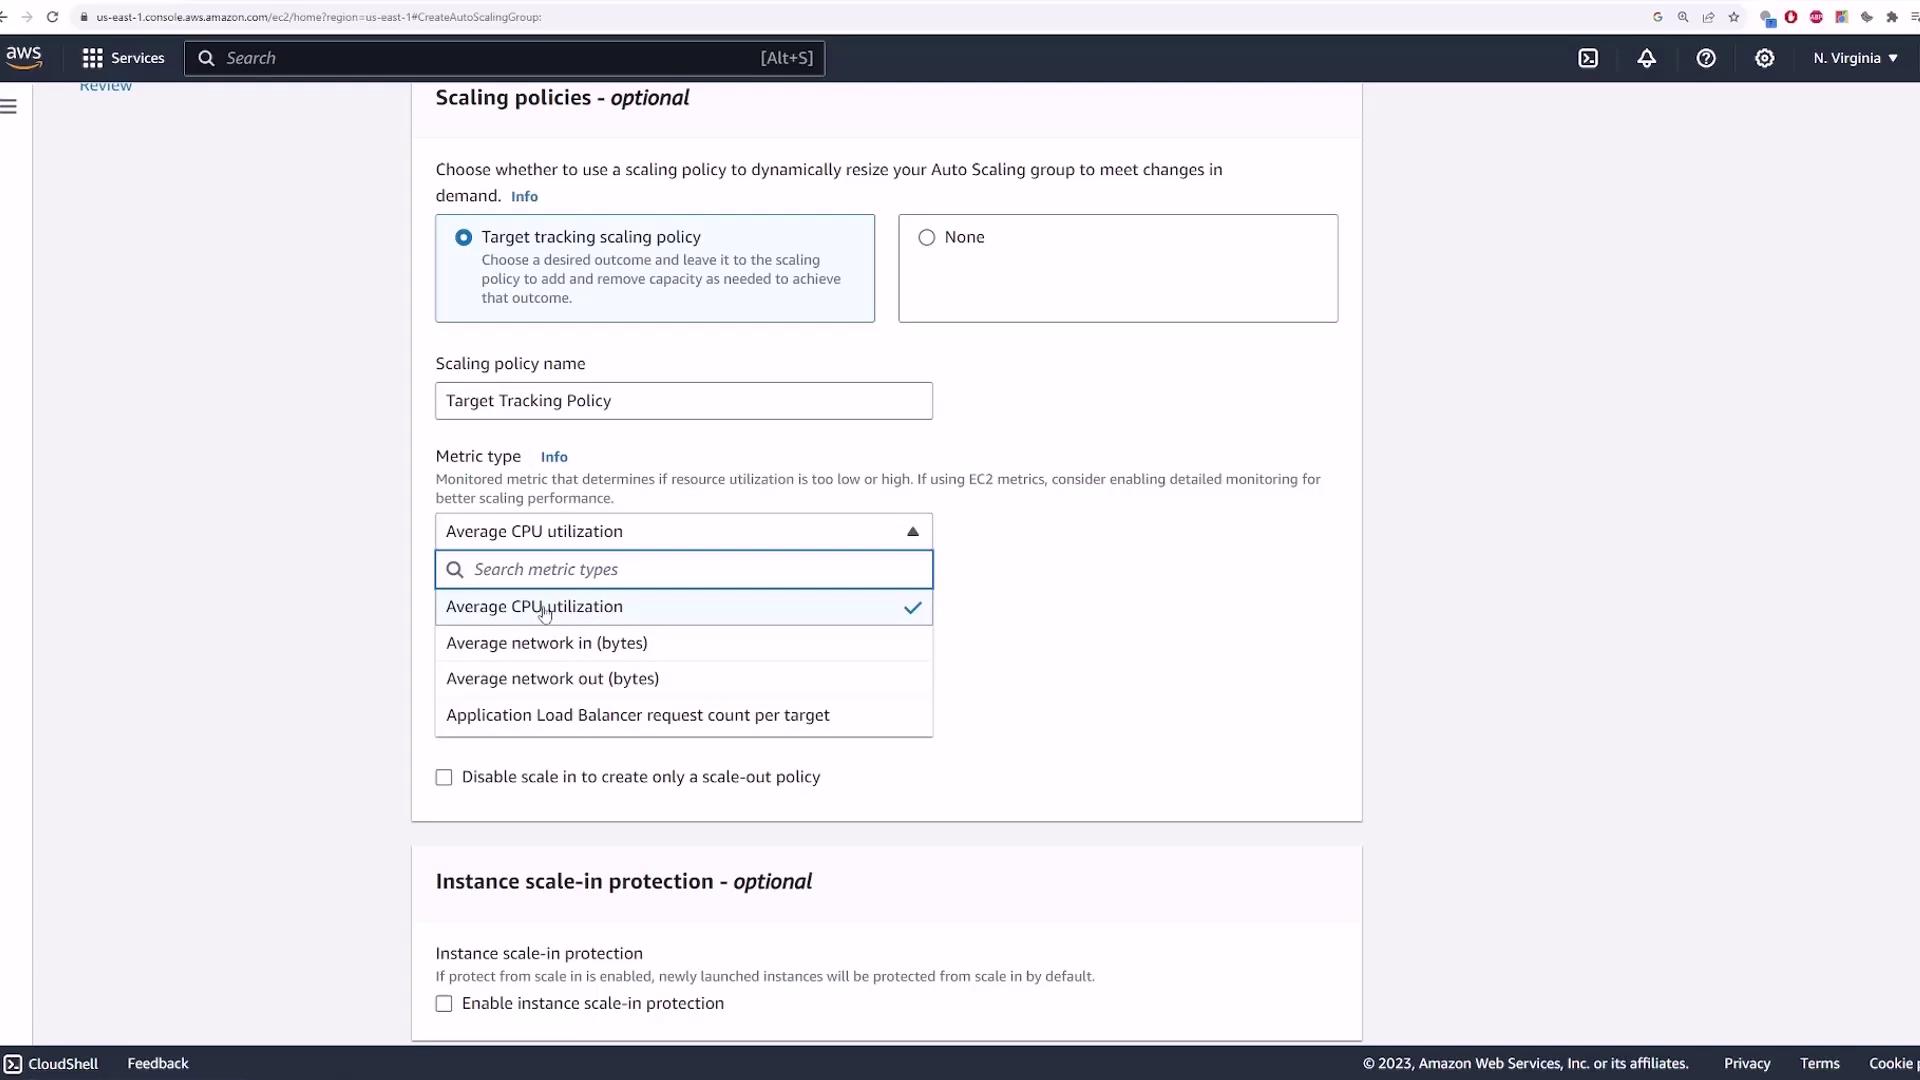Enable instance scale-in protection checkbox

click(x=444, y=1004)
